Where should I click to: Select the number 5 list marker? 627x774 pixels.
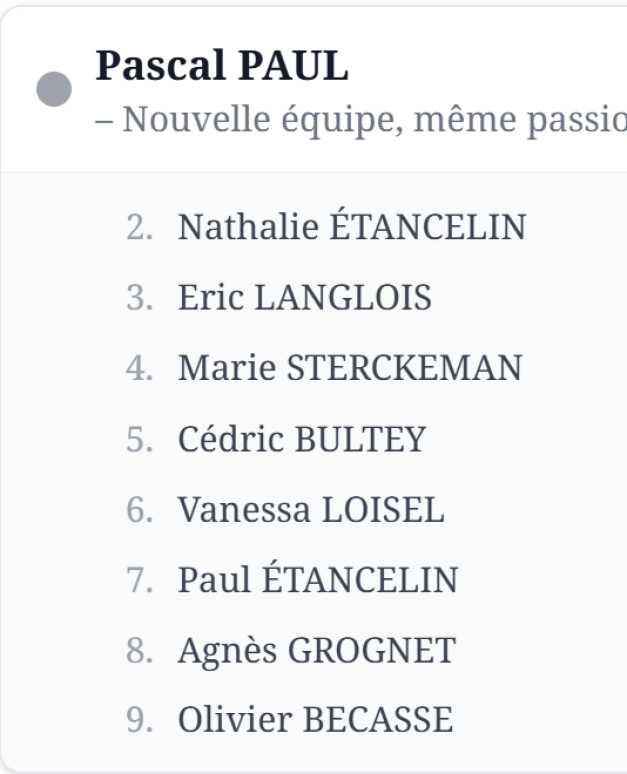click(140, 439)
